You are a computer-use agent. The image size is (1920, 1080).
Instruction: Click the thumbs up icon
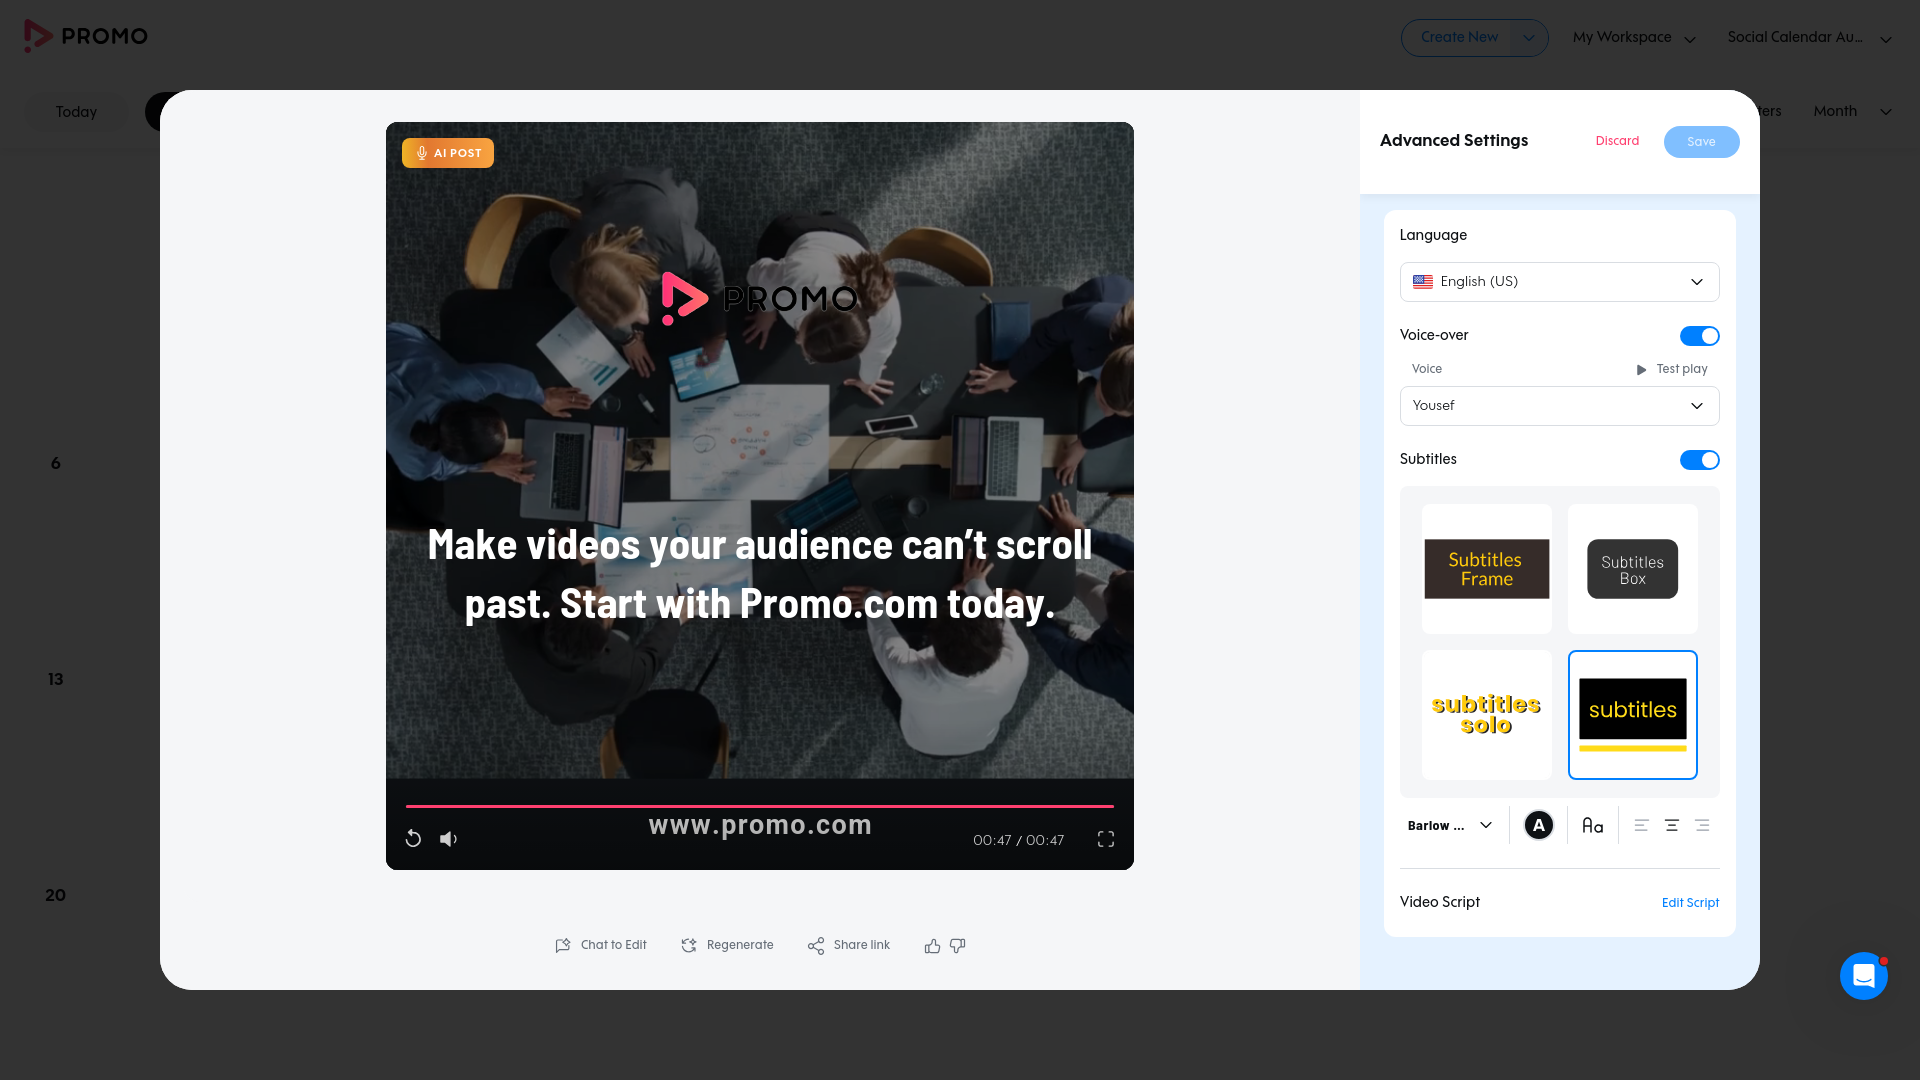click(x=932, y=946)
